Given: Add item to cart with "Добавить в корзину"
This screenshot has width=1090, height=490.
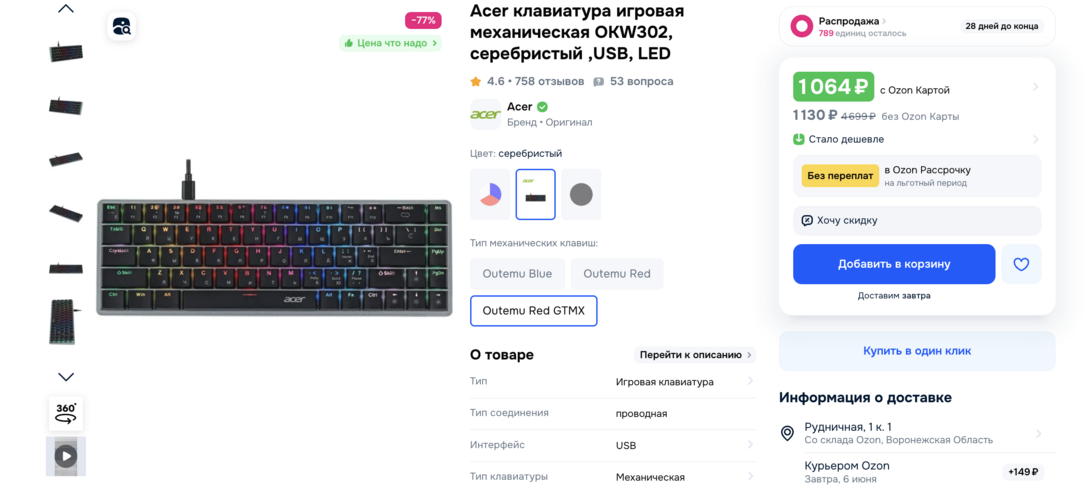Looking at the screenshot, I should [894, 264].
